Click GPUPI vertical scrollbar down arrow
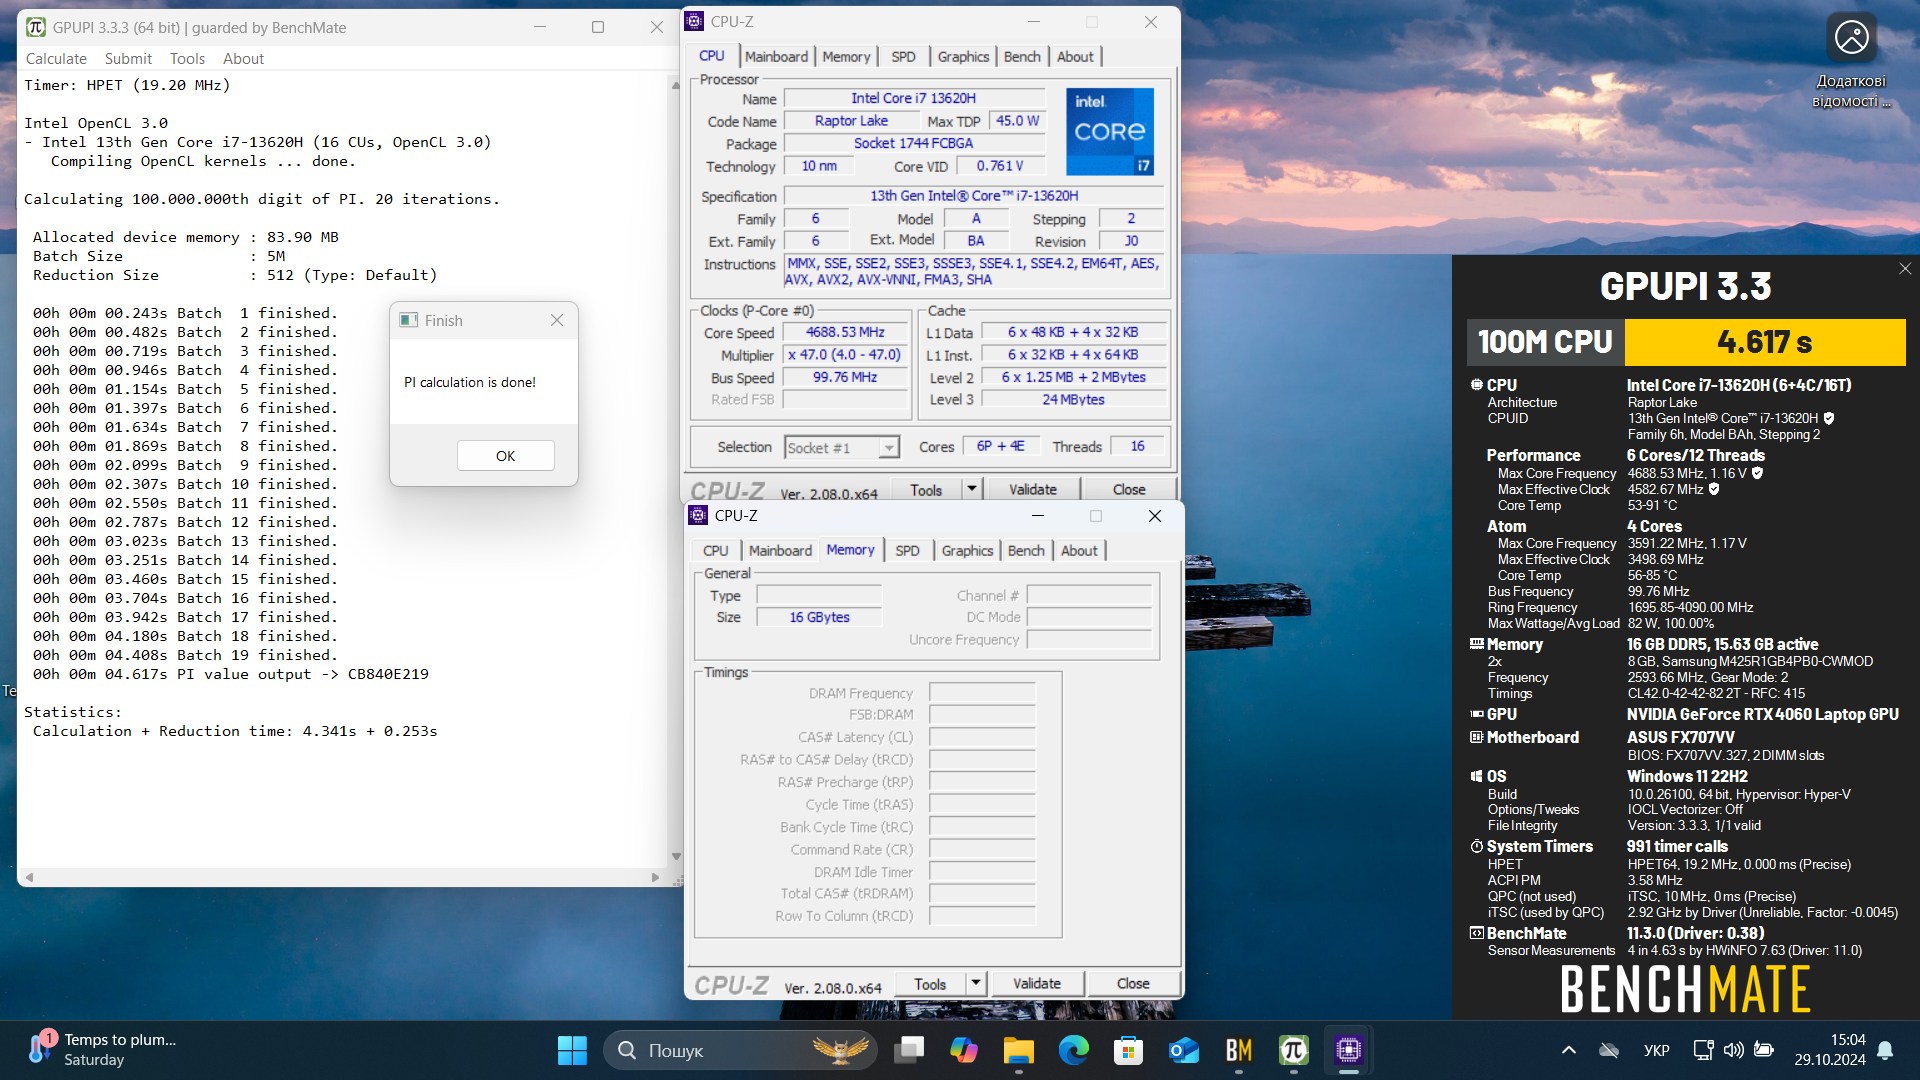1920x1080 pixels. pos(676,857)
